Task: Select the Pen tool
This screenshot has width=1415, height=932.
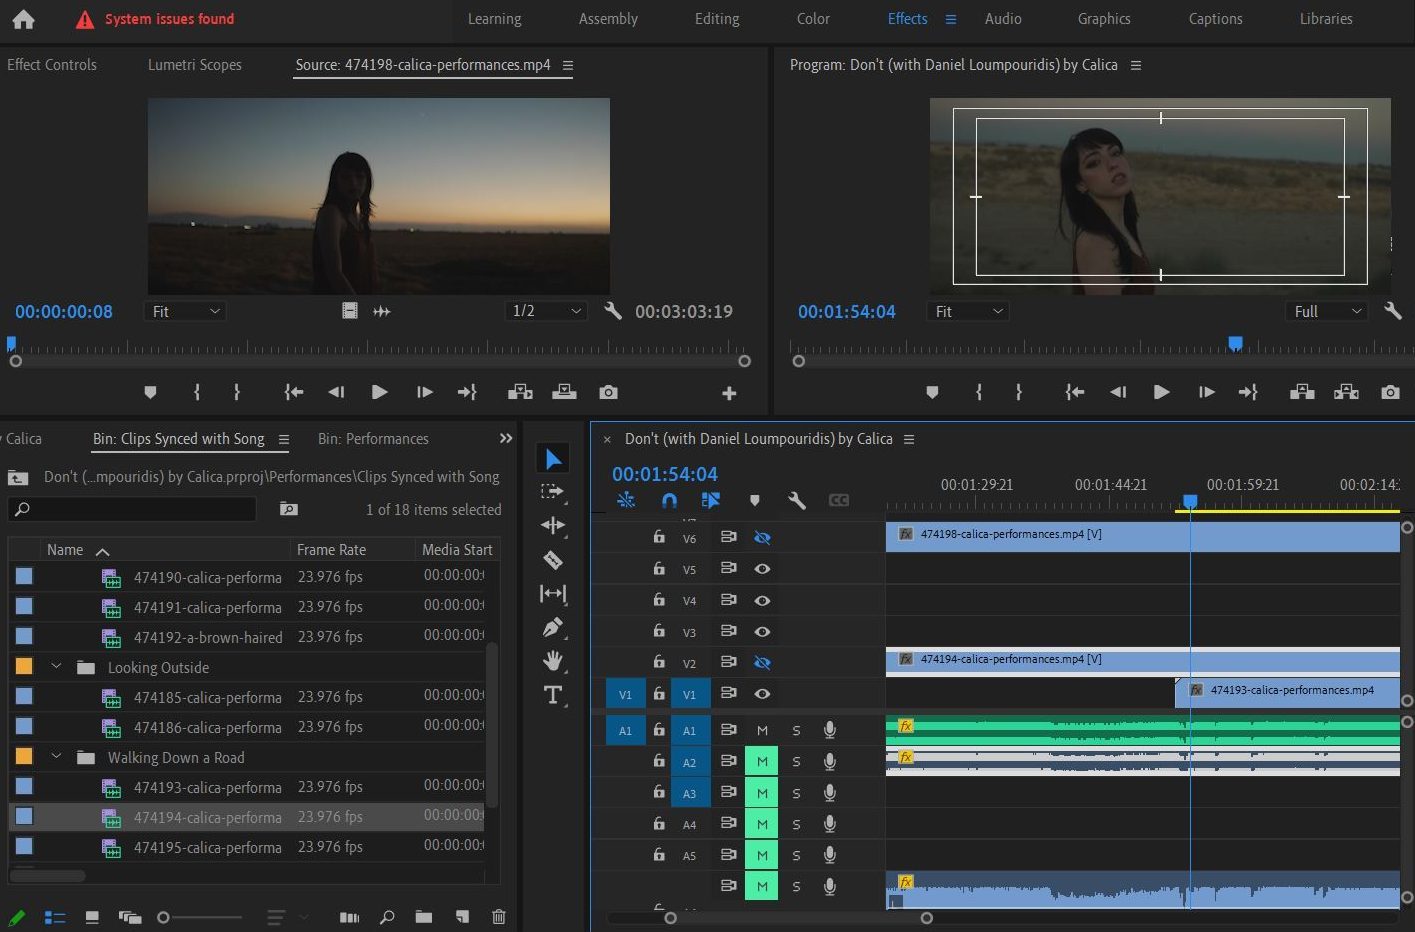Action: coord(553,628)
